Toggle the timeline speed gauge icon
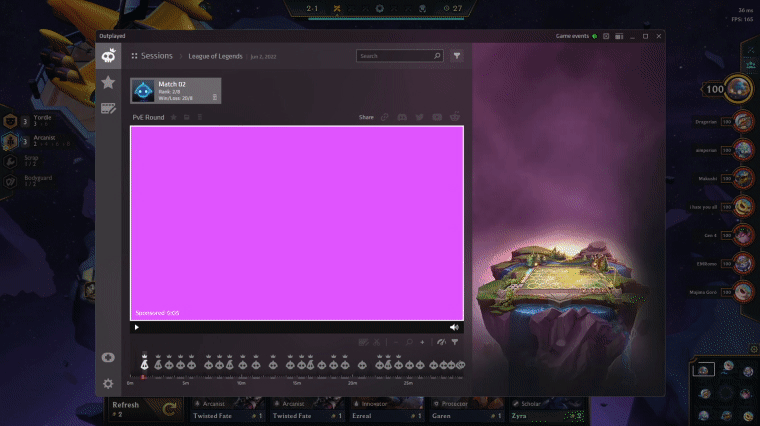Viewport: 760px width, 426px height. coord(441,342)
